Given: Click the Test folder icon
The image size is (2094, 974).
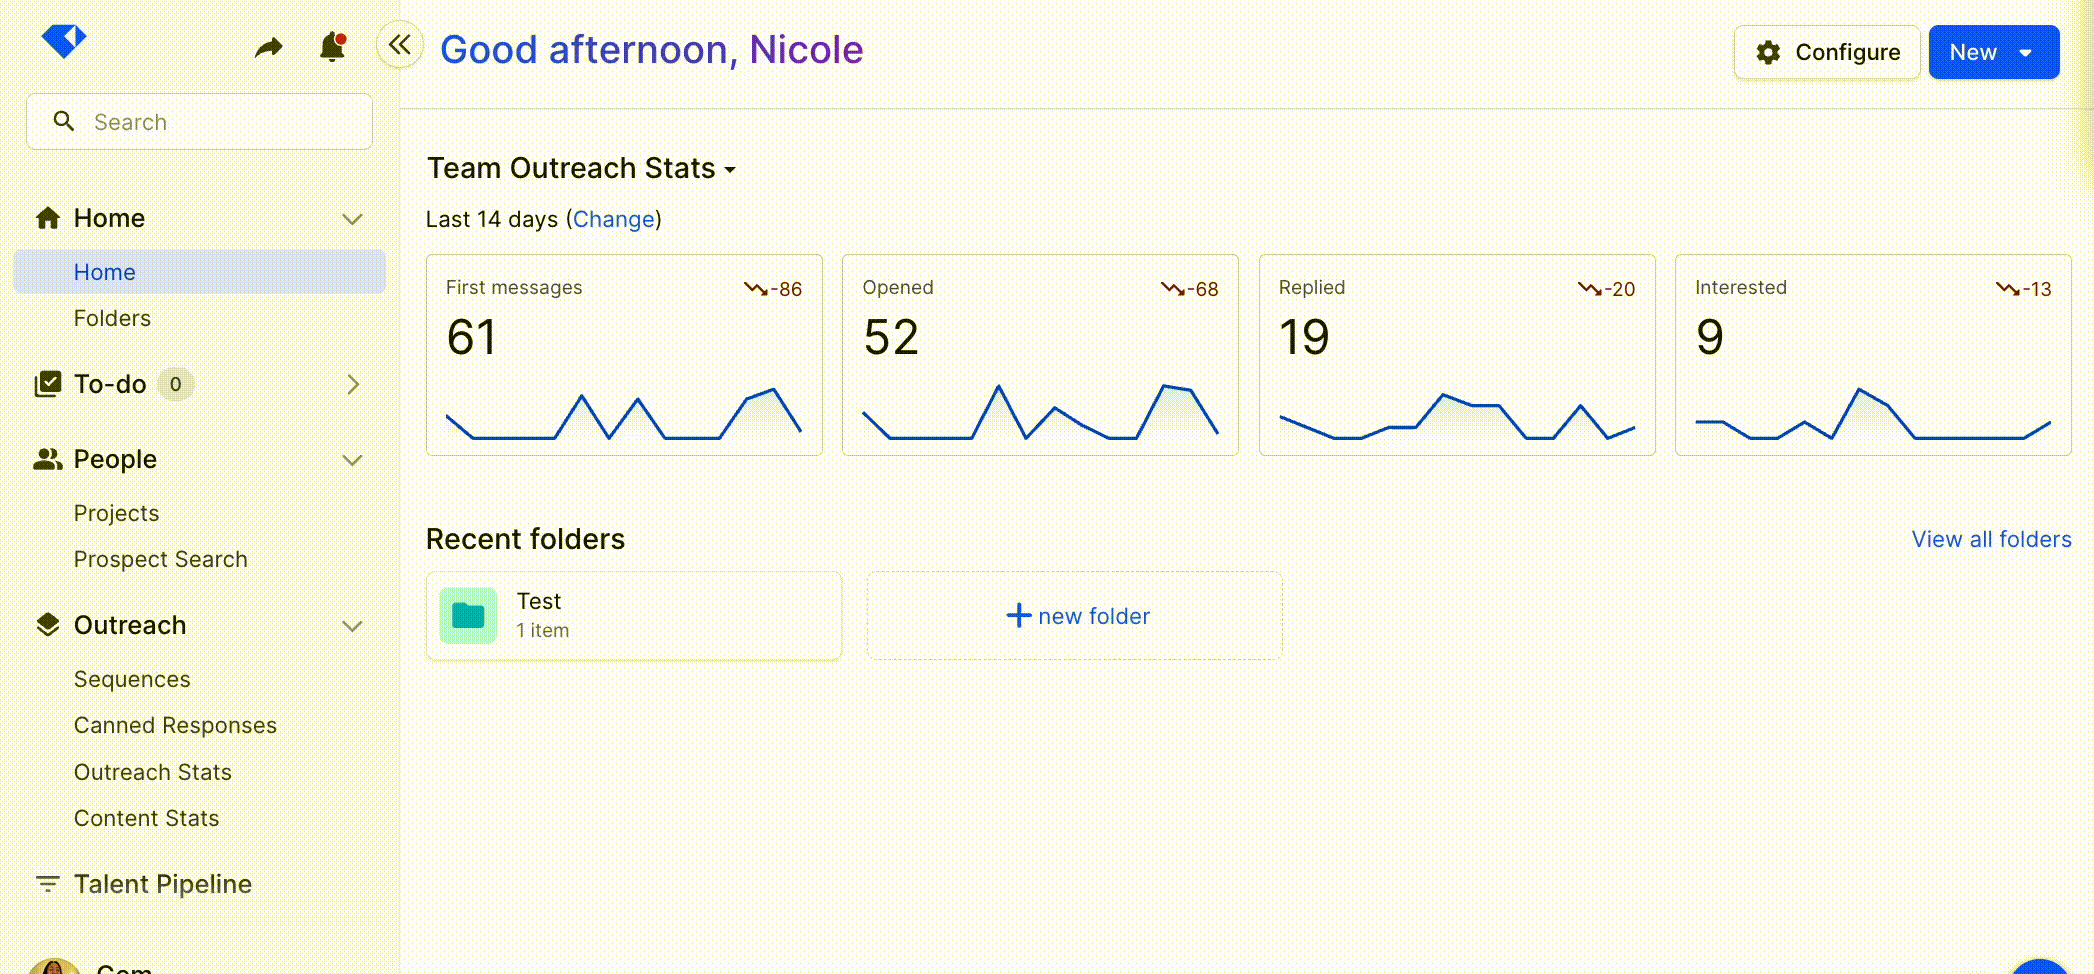Looking at the screenshot, I should click(x=468, y=616).
